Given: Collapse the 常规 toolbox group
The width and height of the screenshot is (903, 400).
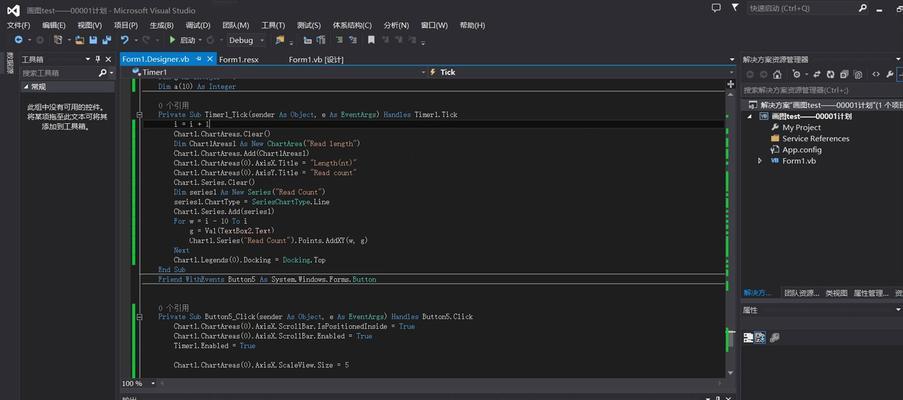Looking at the screenshot, I should pyautogui.click(x=26, y=87).
